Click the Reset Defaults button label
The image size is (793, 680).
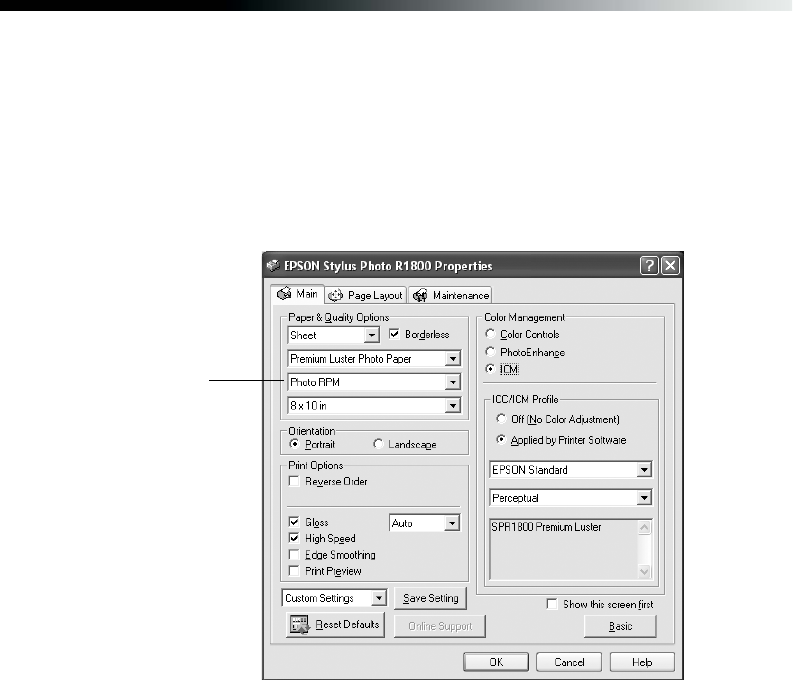coord(347,624)
